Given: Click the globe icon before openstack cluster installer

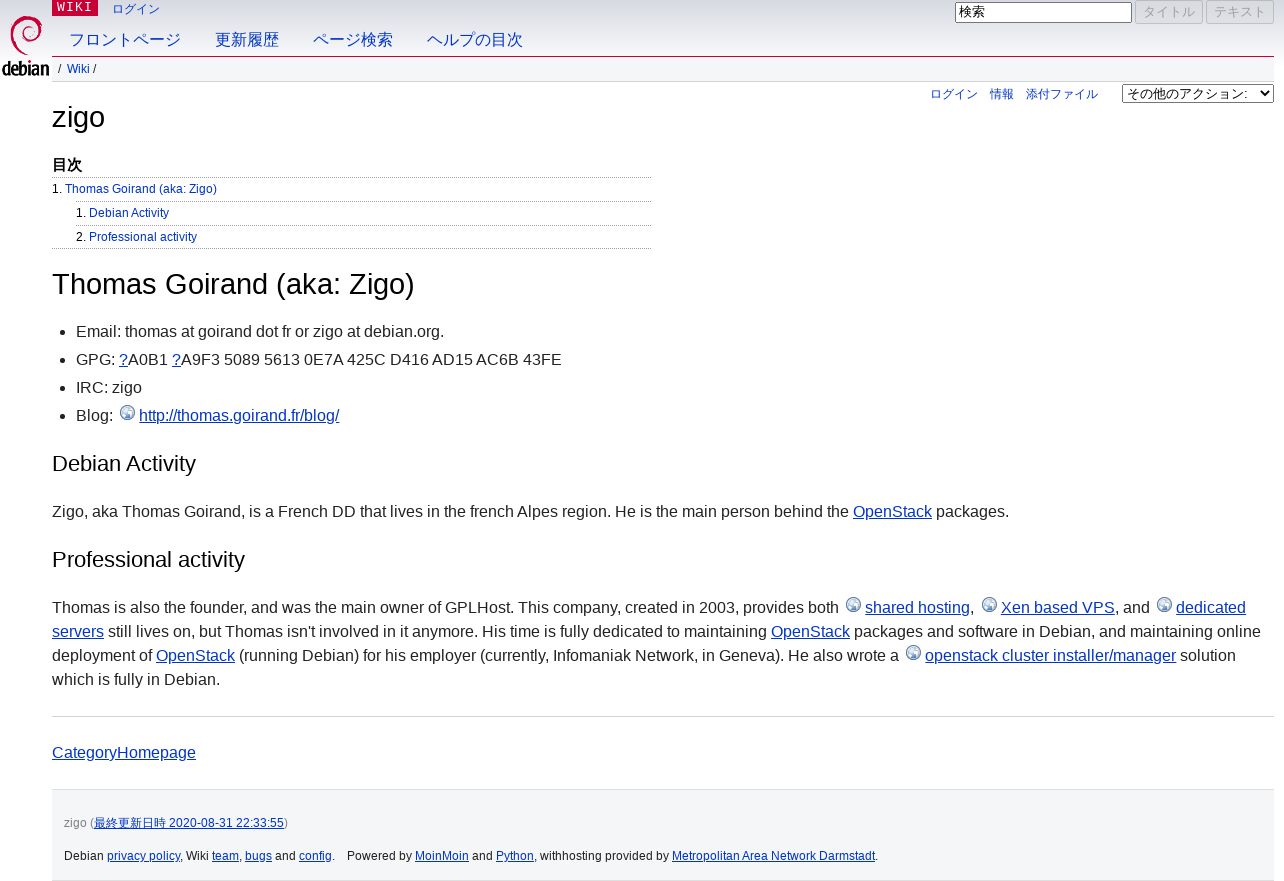Looking at the screenshot, I should 913,653.
